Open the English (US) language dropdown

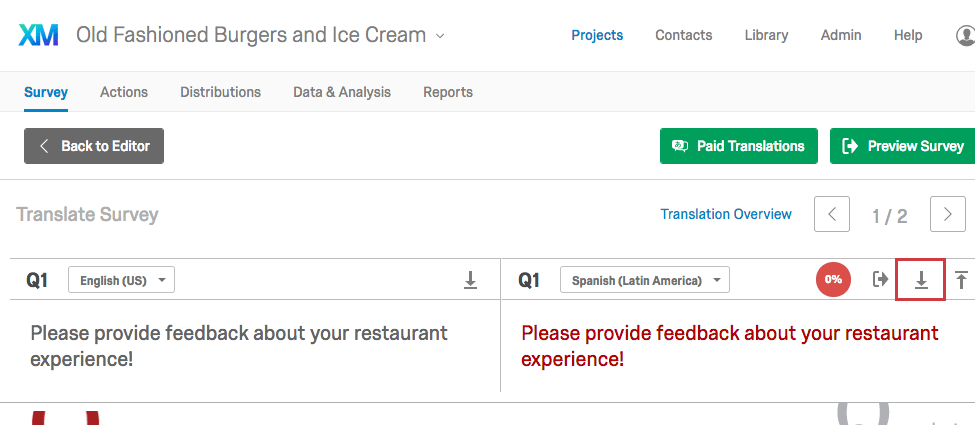[x=121, y=280]
